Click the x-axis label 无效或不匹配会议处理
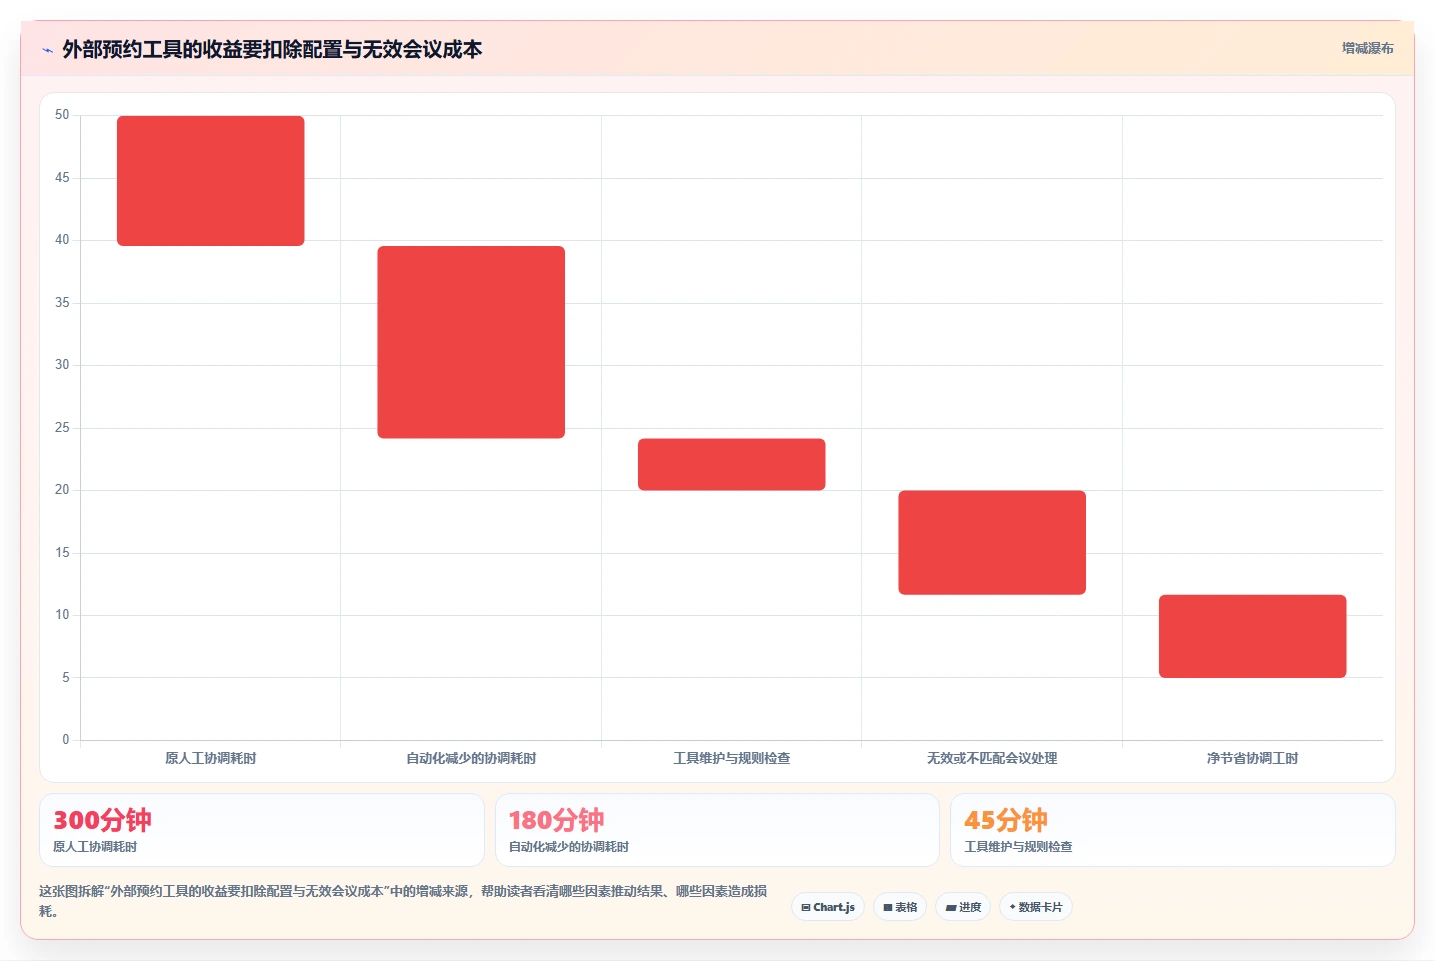 (x=992, y=758)
